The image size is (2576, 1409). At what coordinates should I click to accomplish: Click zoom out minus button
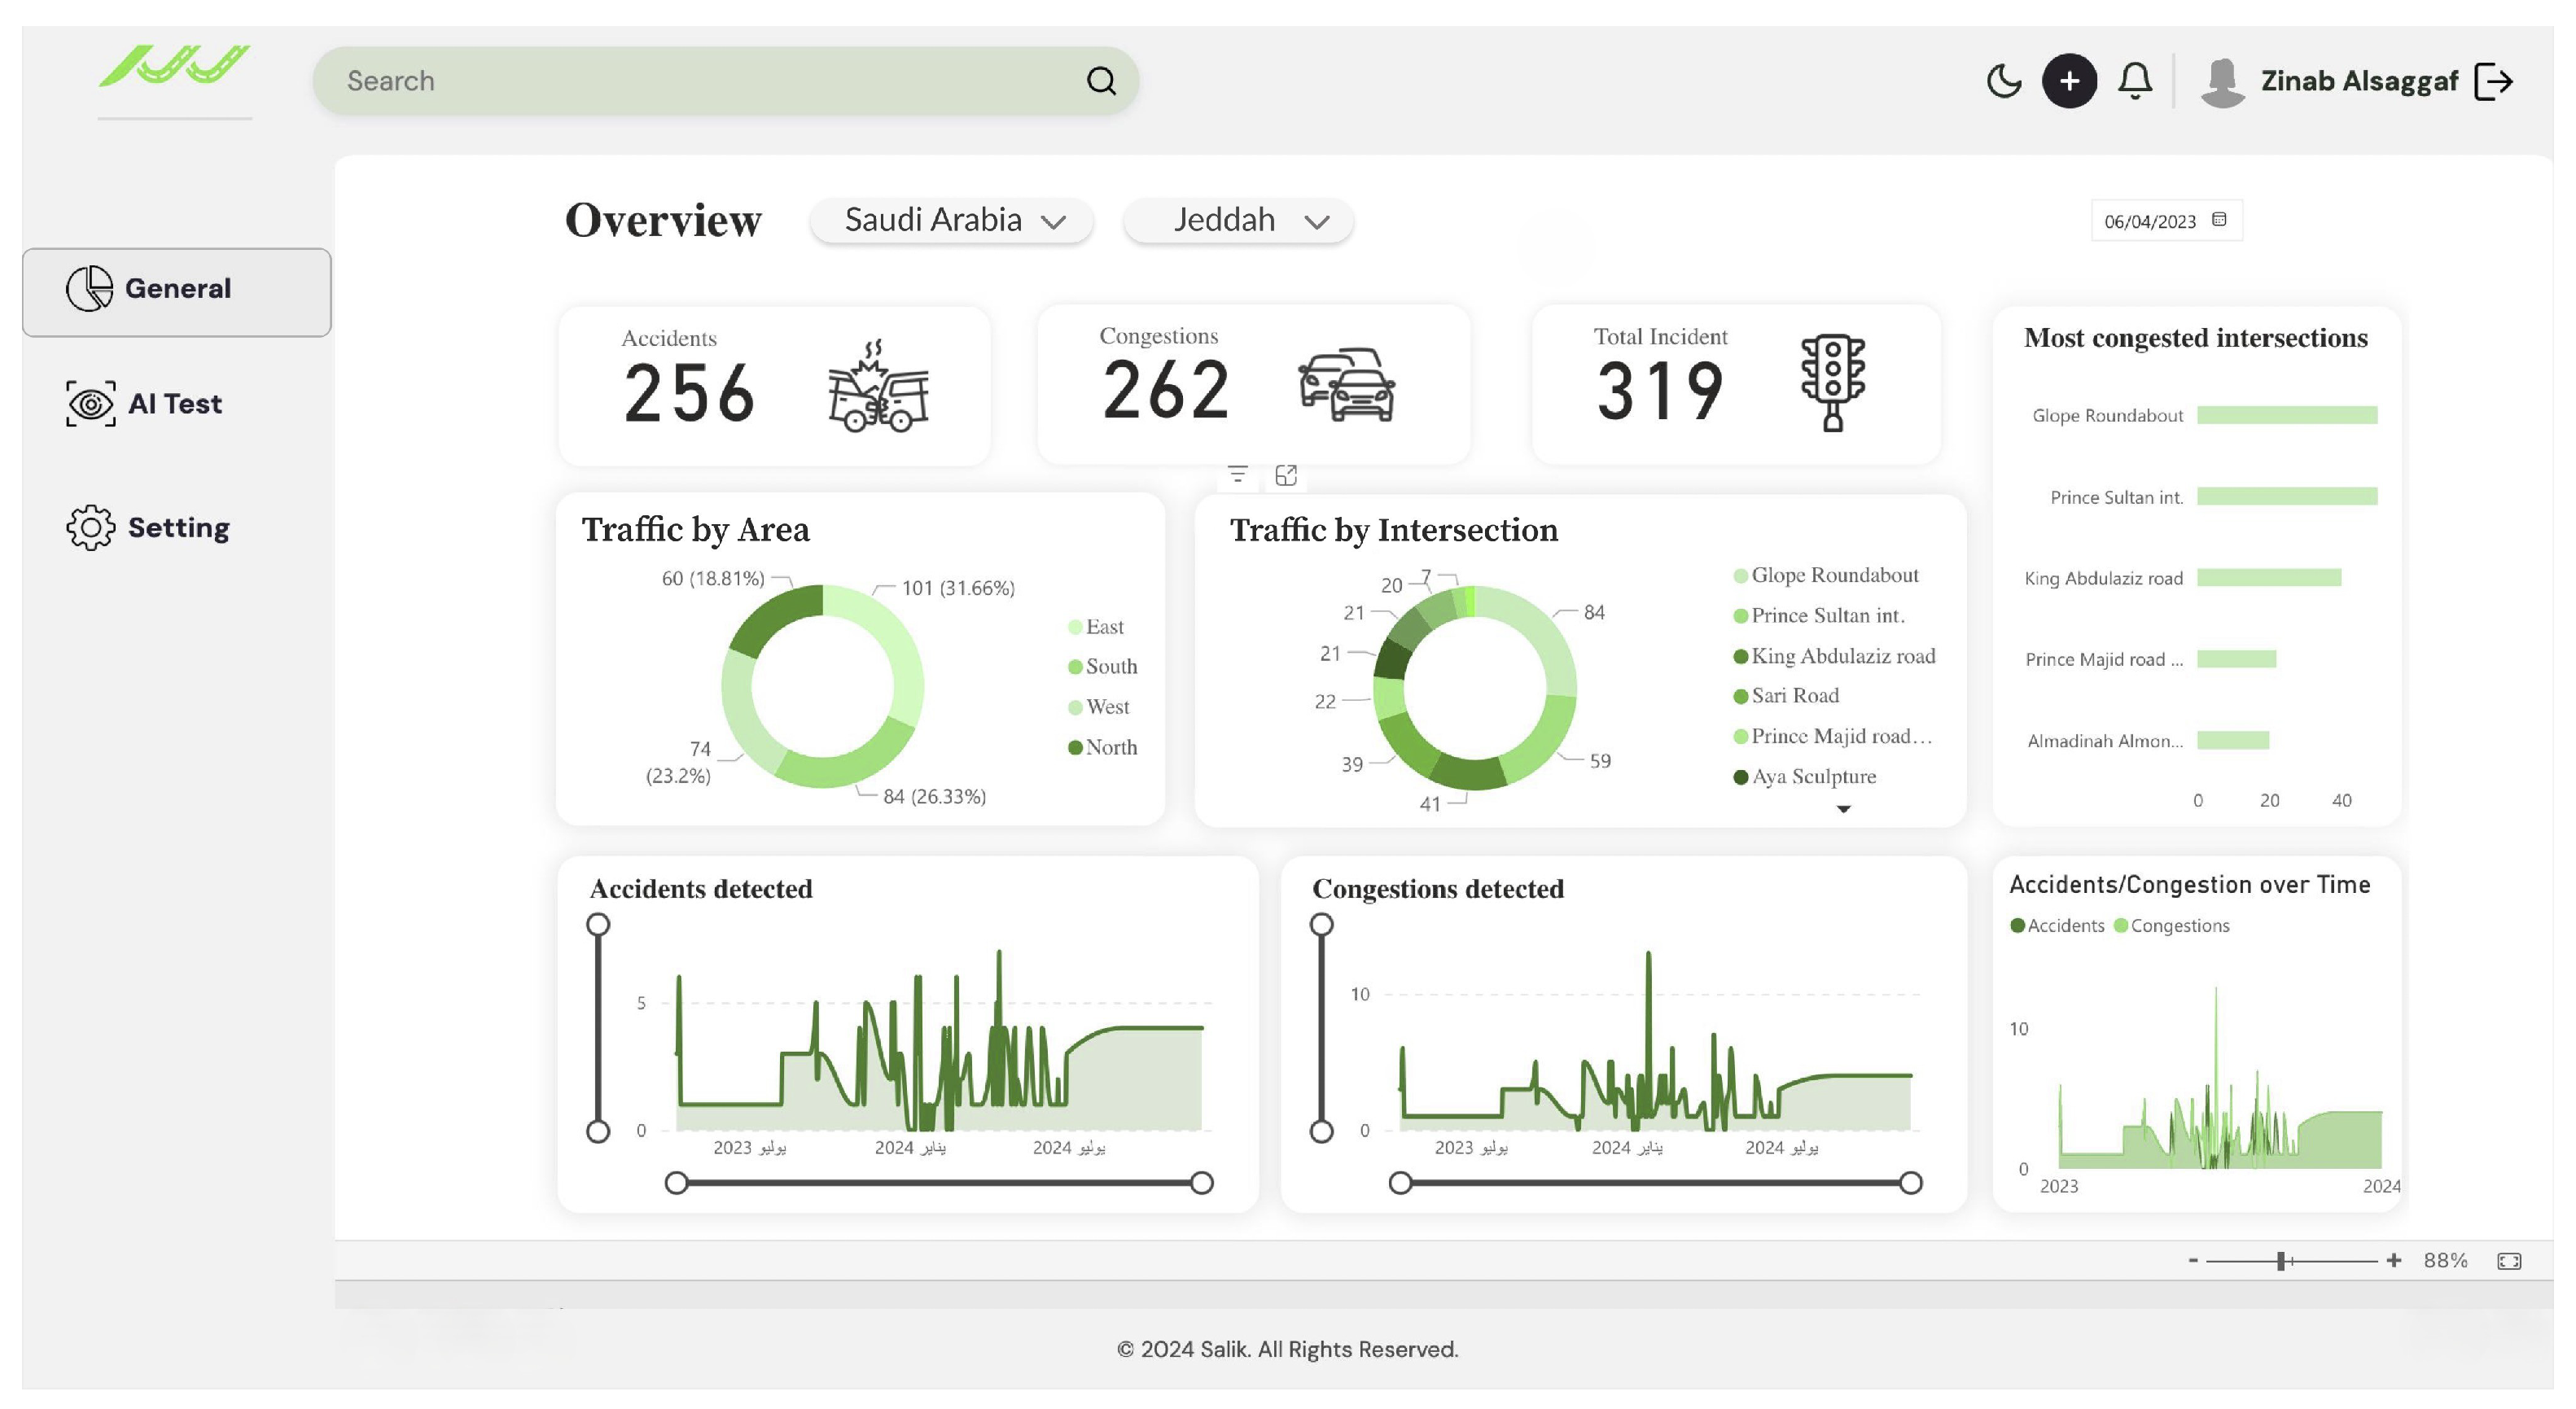point(2192,1260)
